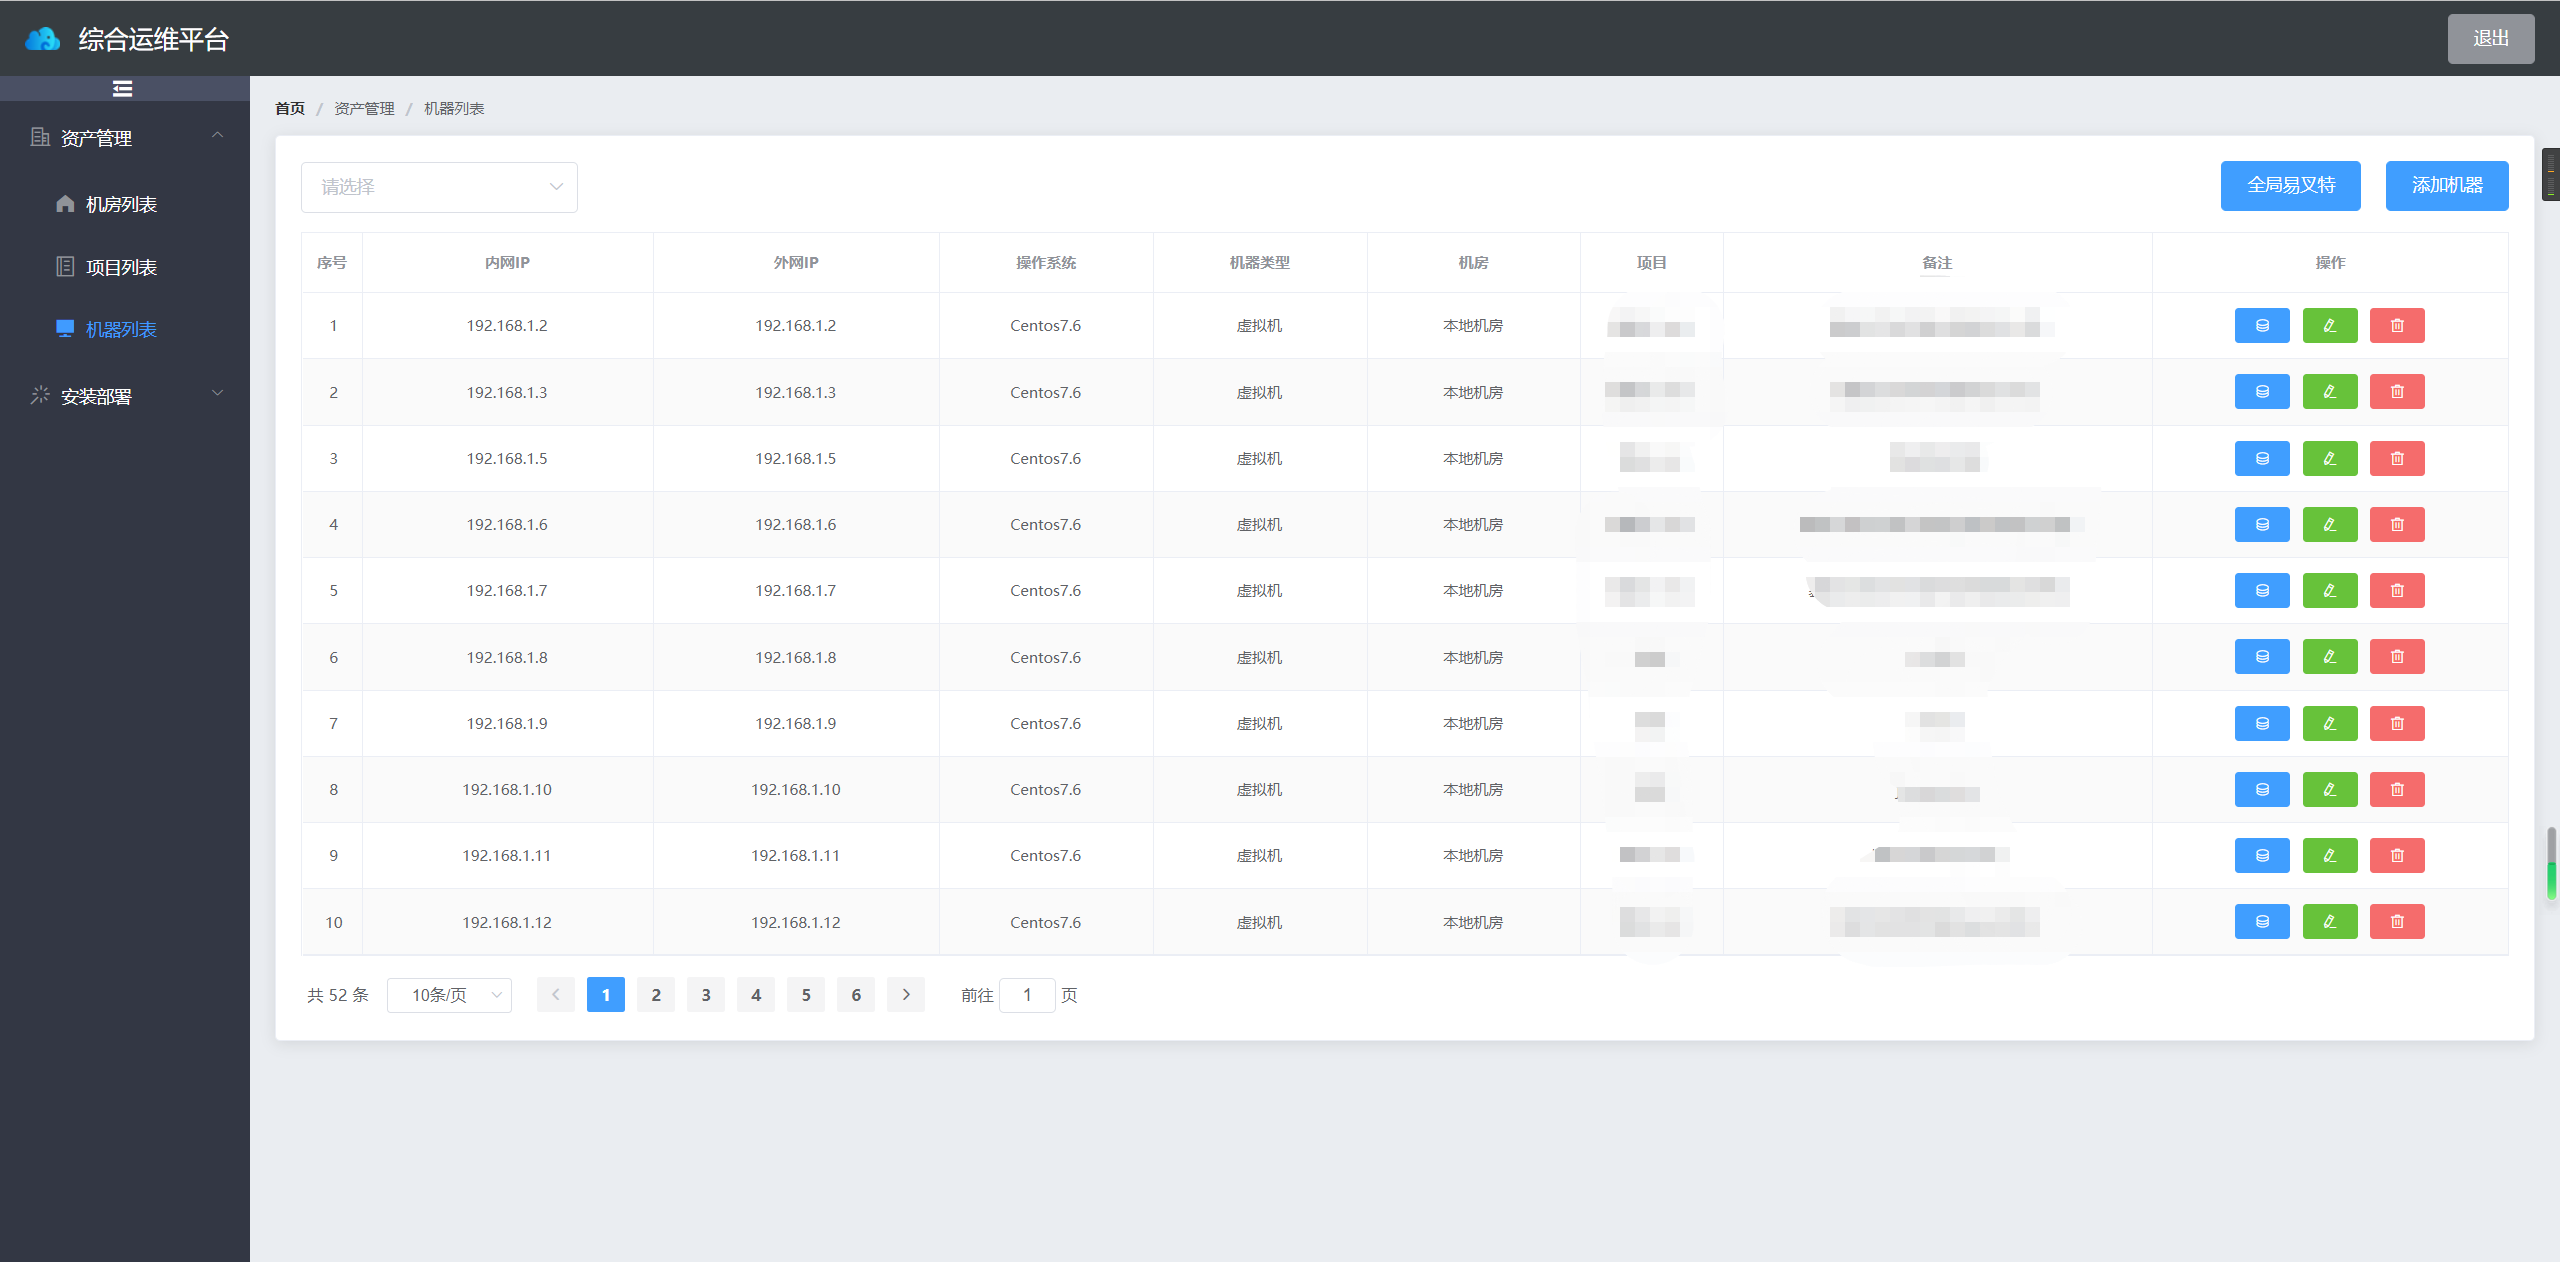
Task: Select the 机房列表 house icon in sidebar
Action: tap(65, 203)
